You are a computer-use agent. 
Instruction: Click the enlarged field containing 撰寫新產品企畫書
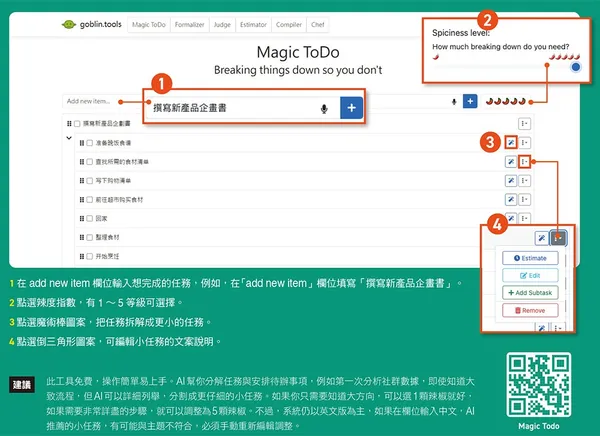pyautogui.click(x=243, y=108)
